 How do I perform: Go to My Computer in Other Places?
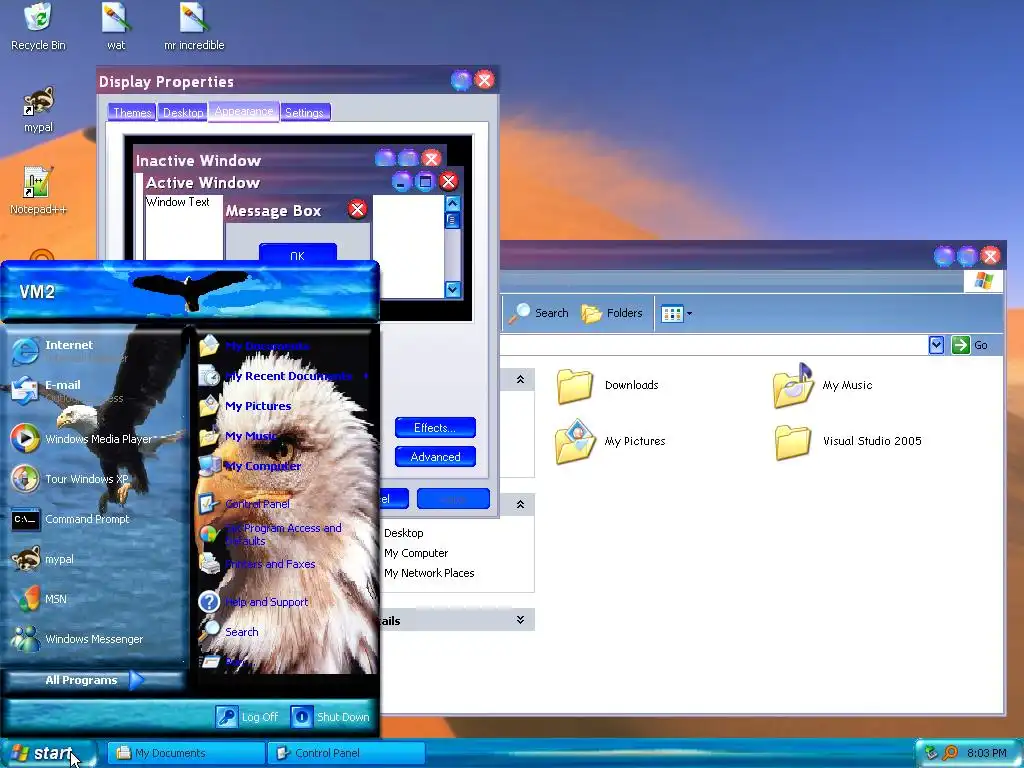coord(416,553)
